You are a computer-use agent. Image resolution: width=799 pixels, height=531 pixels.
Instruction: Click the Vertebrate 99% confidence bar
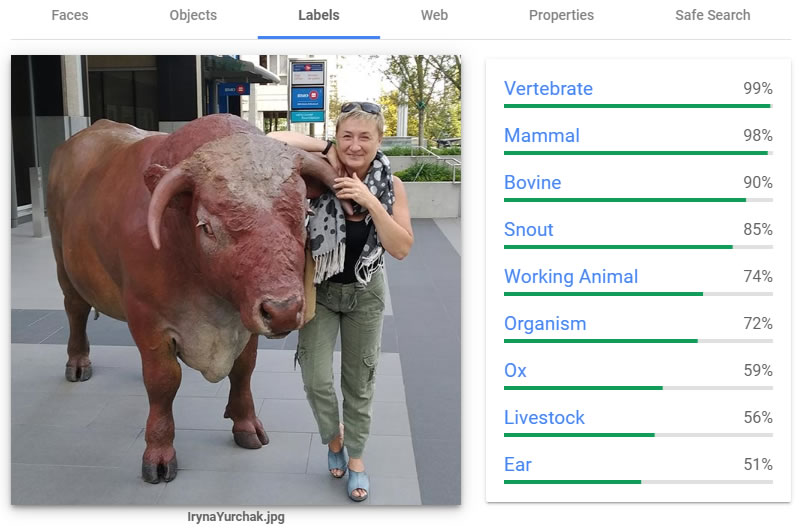coord(638,106)
